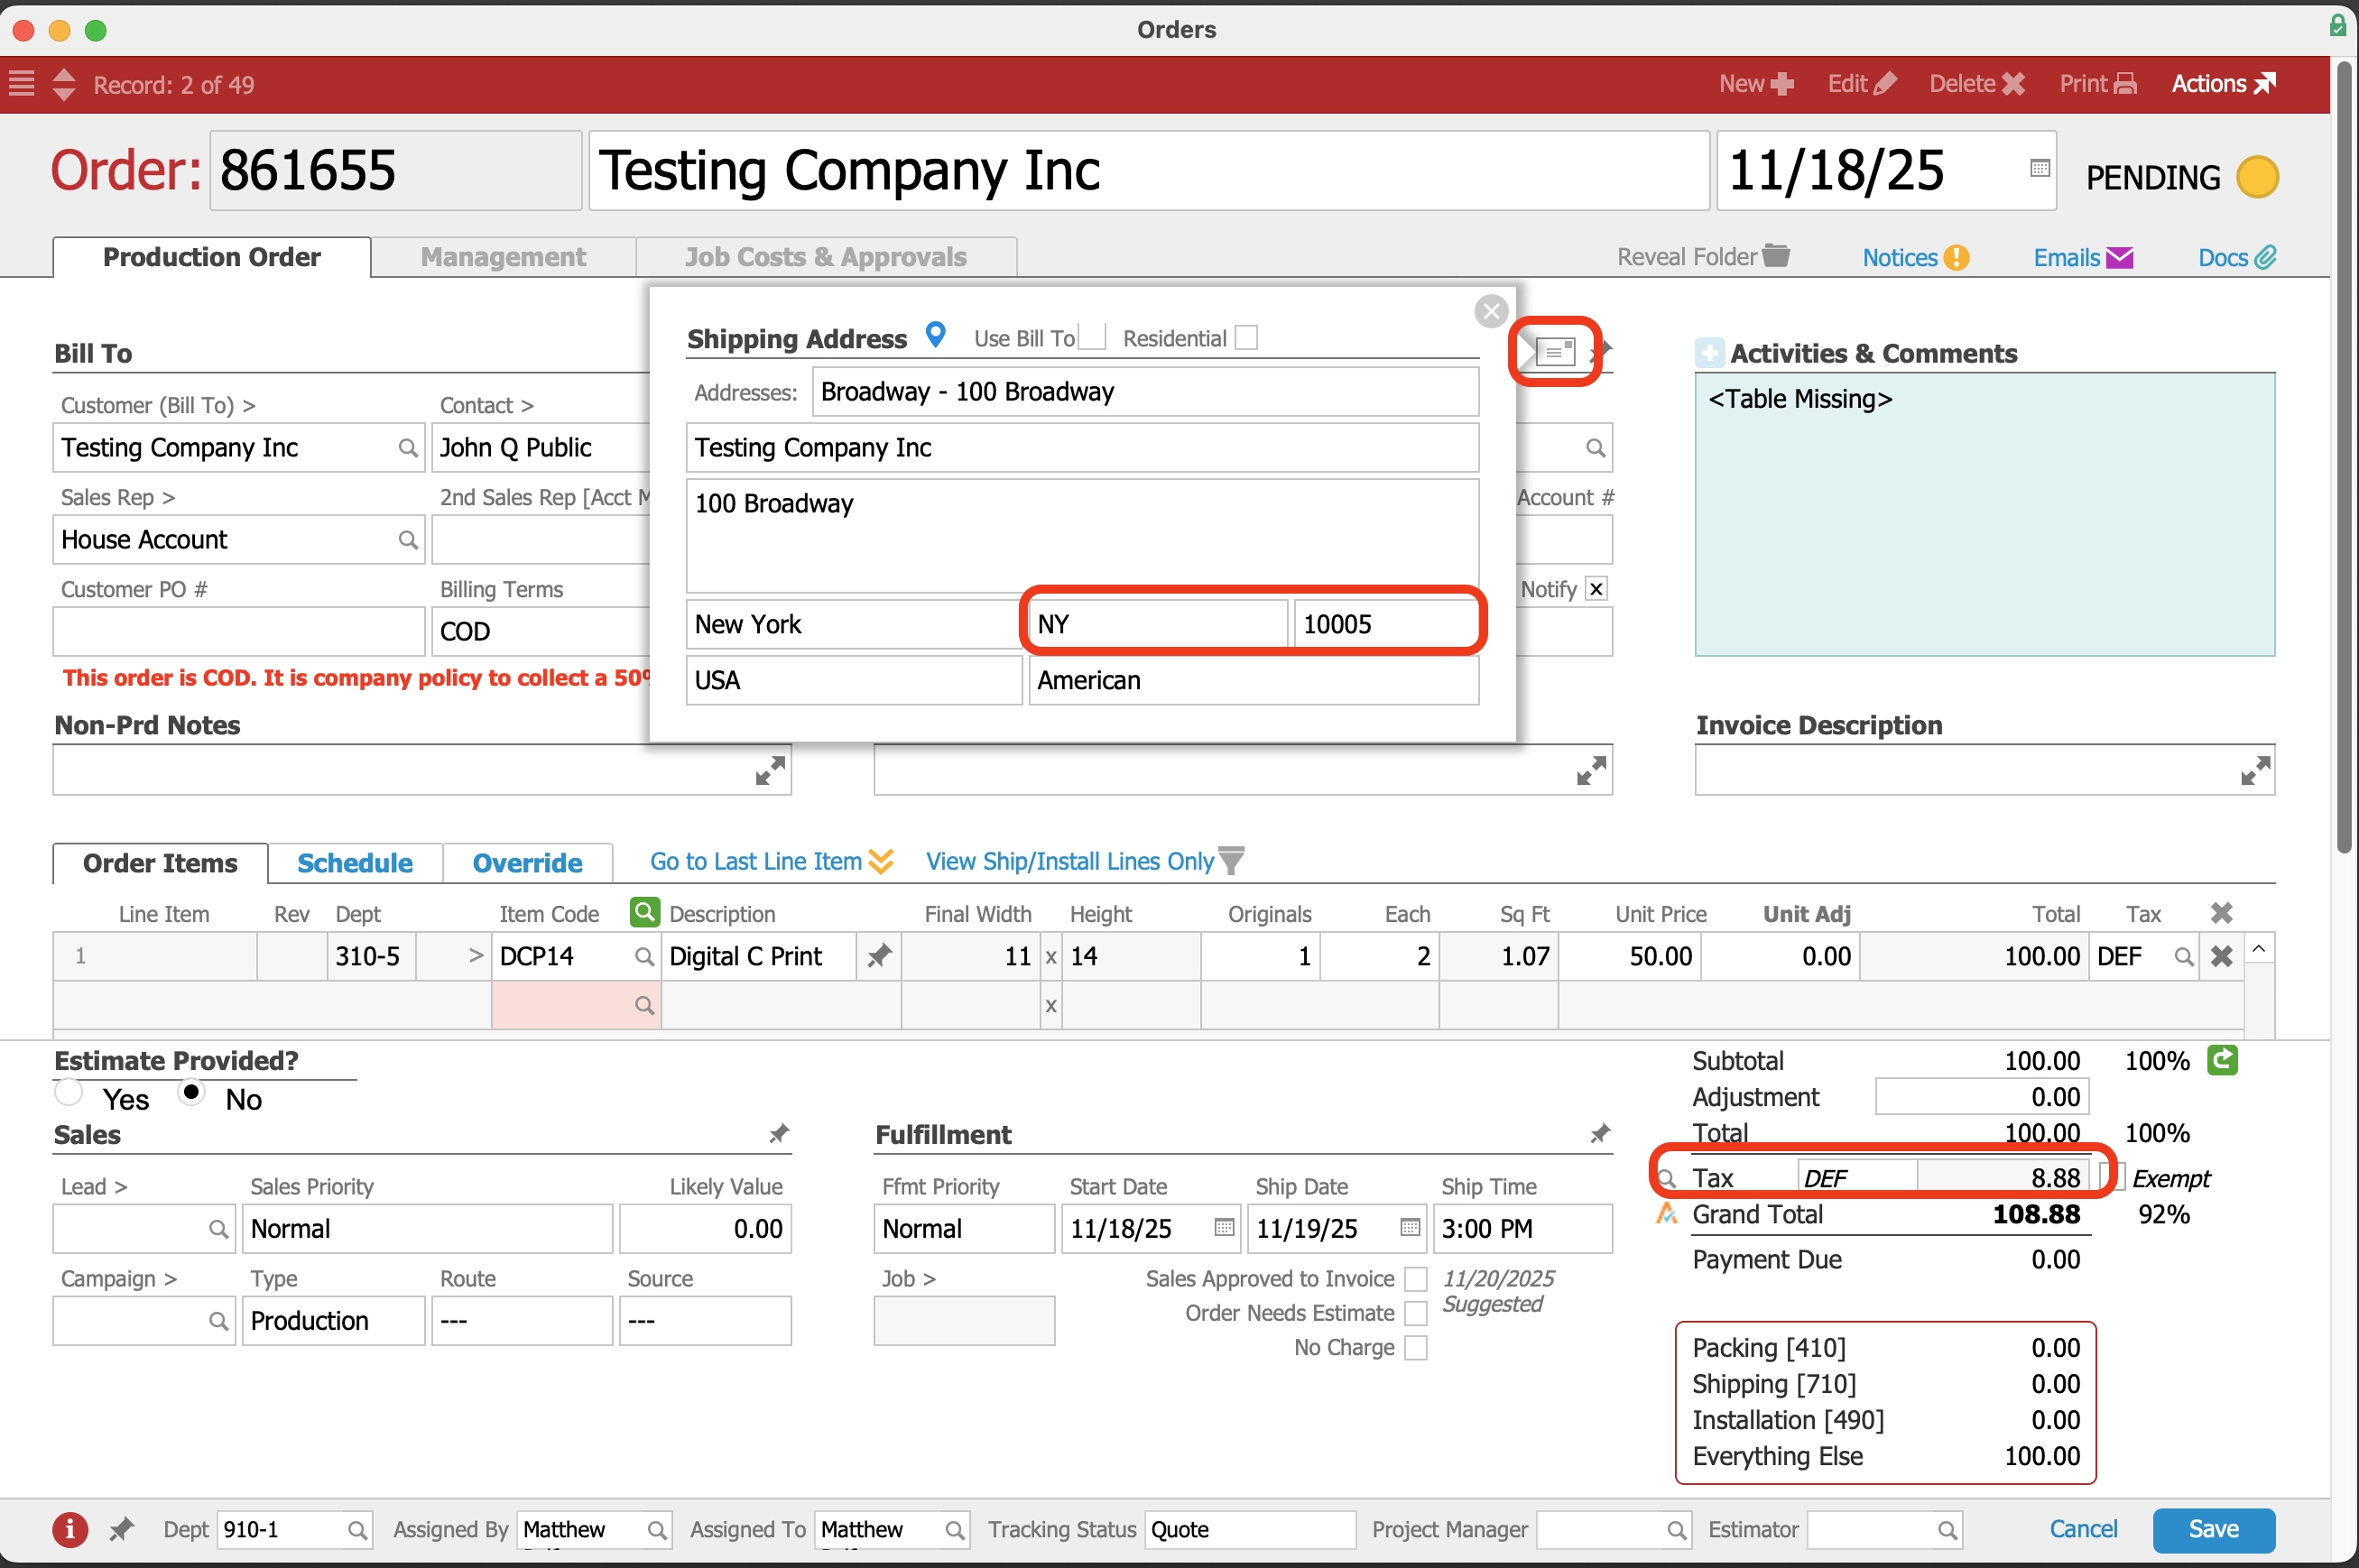Viewport: 2359px width, 1568px height.
Task: Expand the Non-Prd Notes field
Action: point(769,770)
